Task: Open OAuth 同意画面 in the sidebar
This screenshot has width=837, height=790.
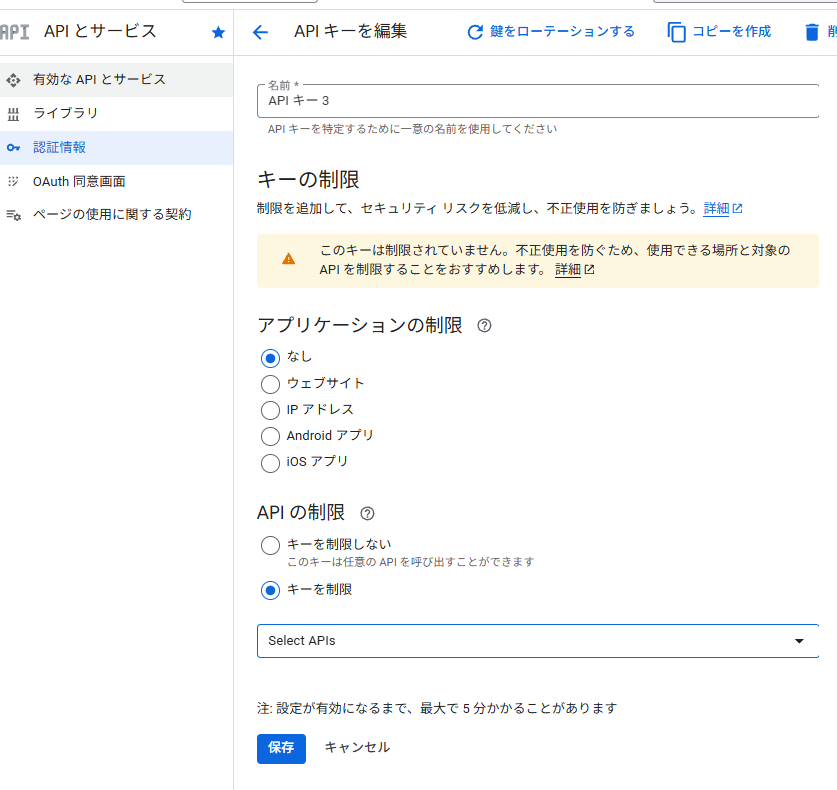Action: coord(116,181)
